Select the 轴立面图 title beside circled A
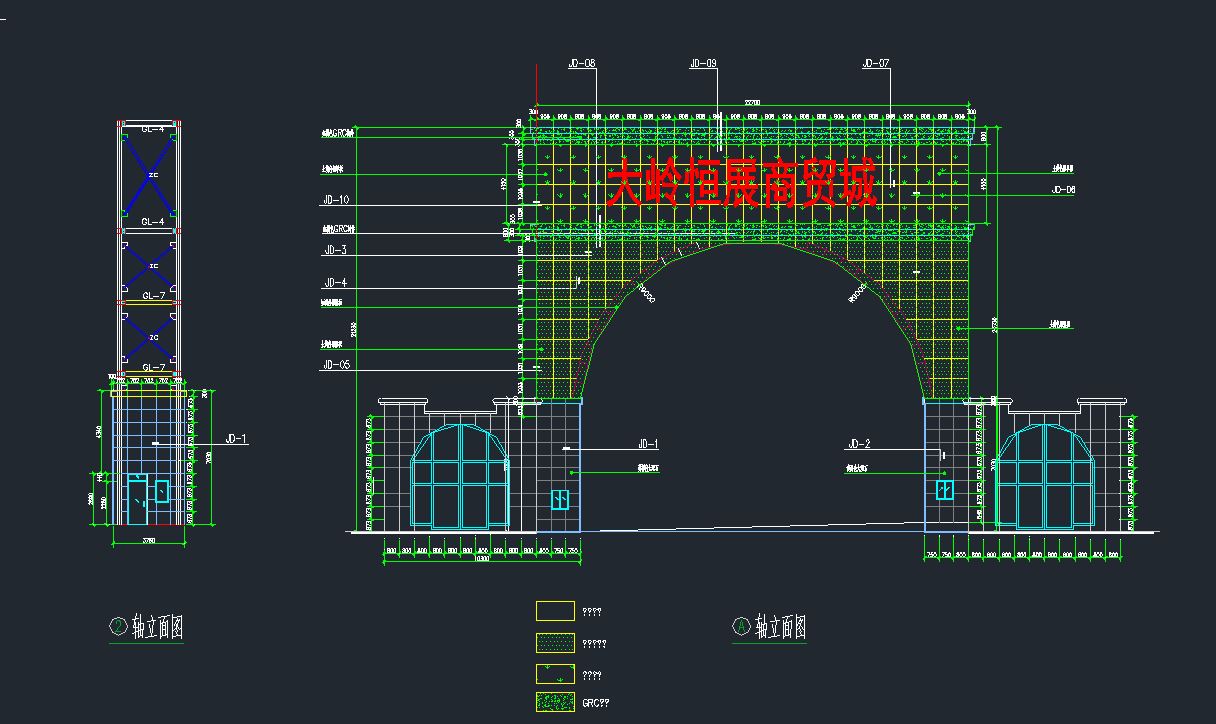Image resolution: width=1216 pixels, height=724 pixels. [780, 628]
